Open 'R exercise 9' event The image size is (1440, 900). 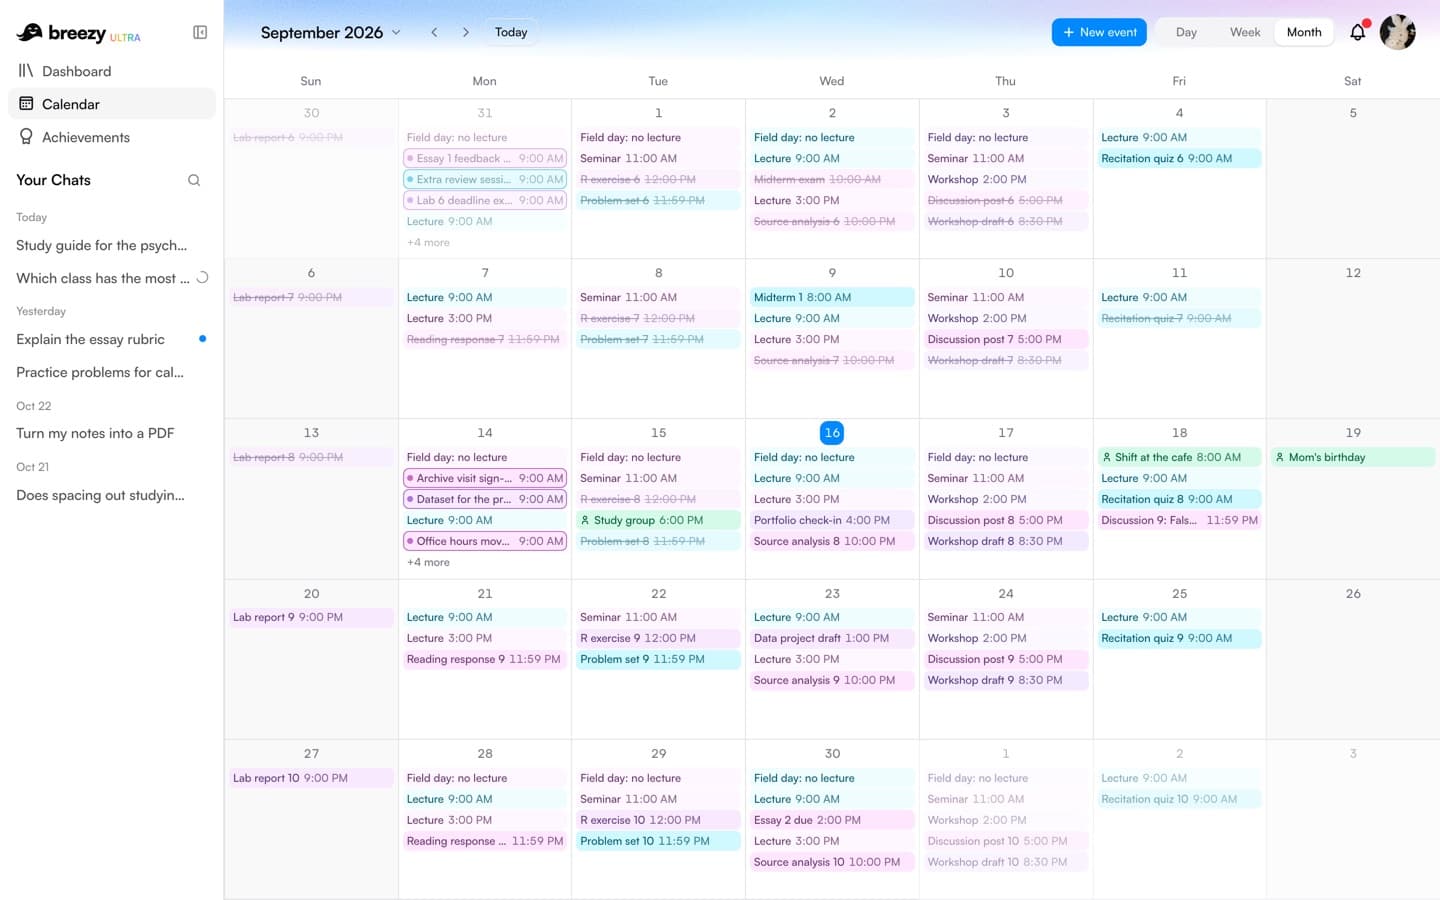(658, 638)
